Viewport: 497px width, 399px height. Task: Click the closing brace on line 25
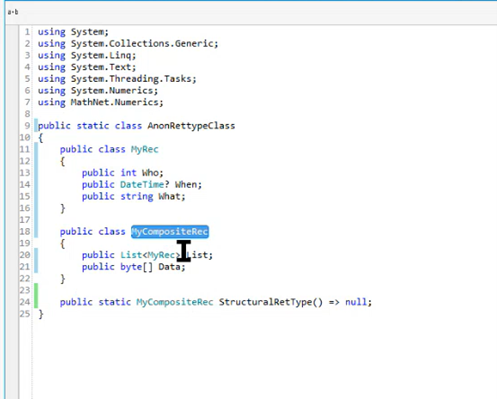coord(41,314)
